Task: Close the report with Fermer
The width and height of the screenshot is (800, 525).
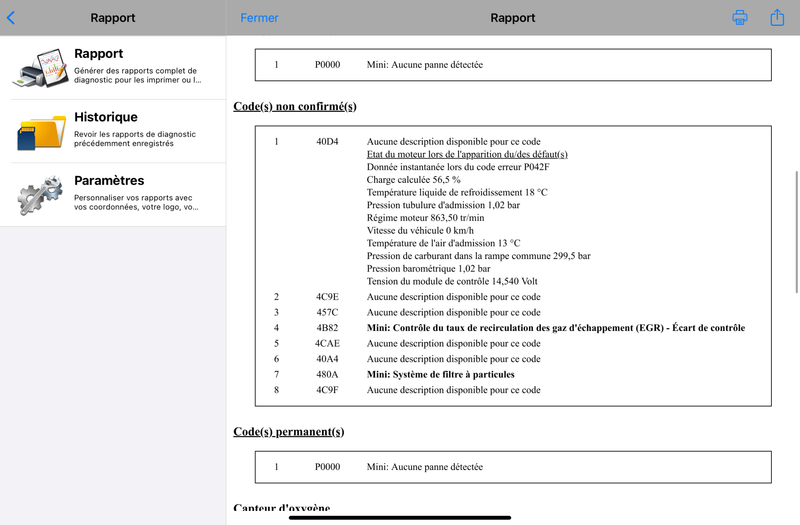Action: click(259, 18)
